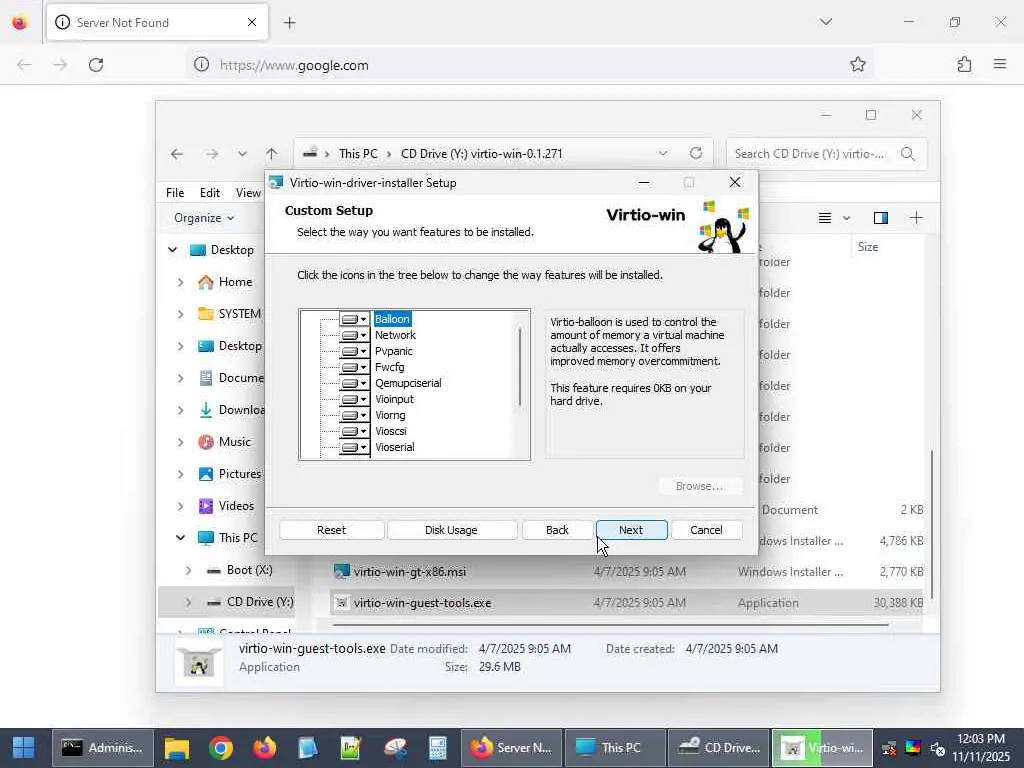Image resolution: width=1024 pixels, height=768 pixels.
Task: Select the Vioinput feature label
Action: point(394,399)
